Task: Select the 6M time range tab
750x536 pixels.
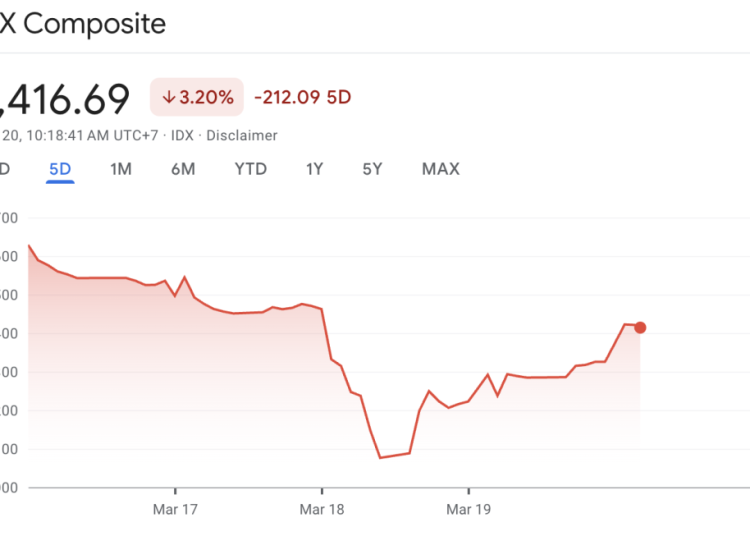Action: (183, 169)
